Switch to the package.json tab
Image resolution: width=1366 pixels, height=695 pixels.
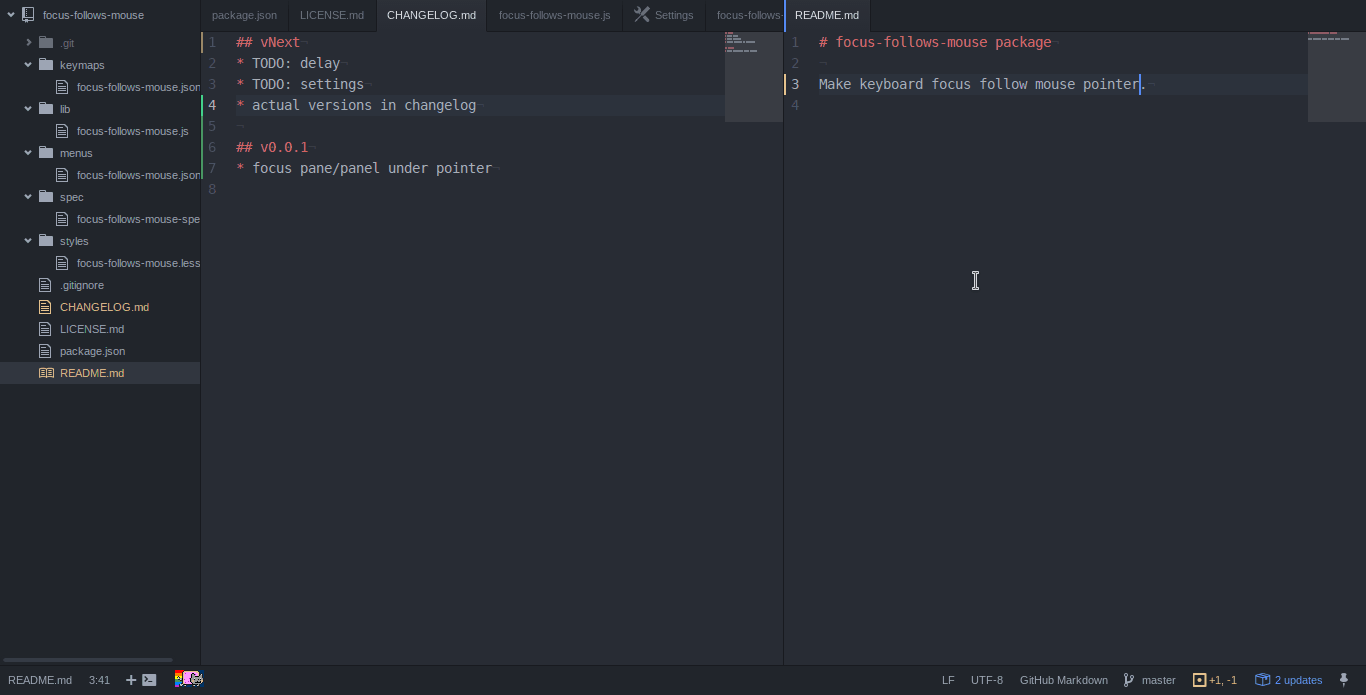click(x=244, y=15)
